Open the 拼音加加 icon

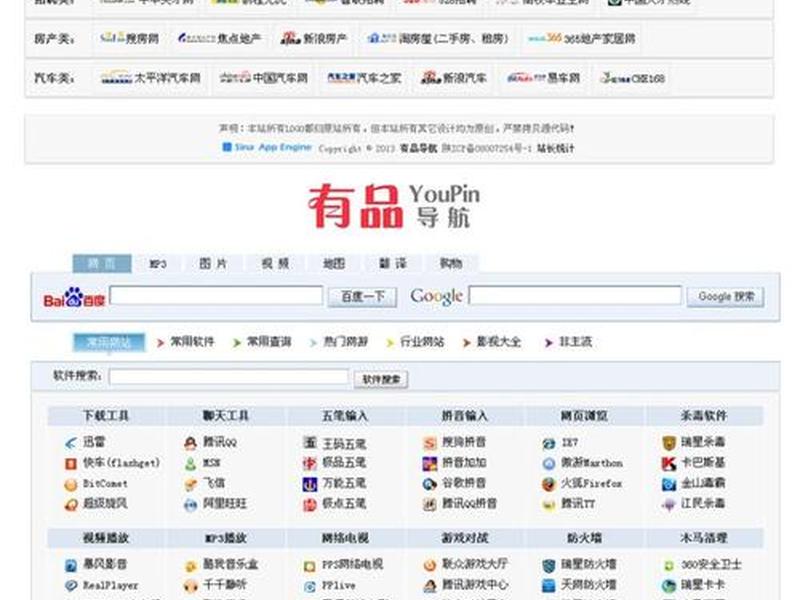coord(430,464)
